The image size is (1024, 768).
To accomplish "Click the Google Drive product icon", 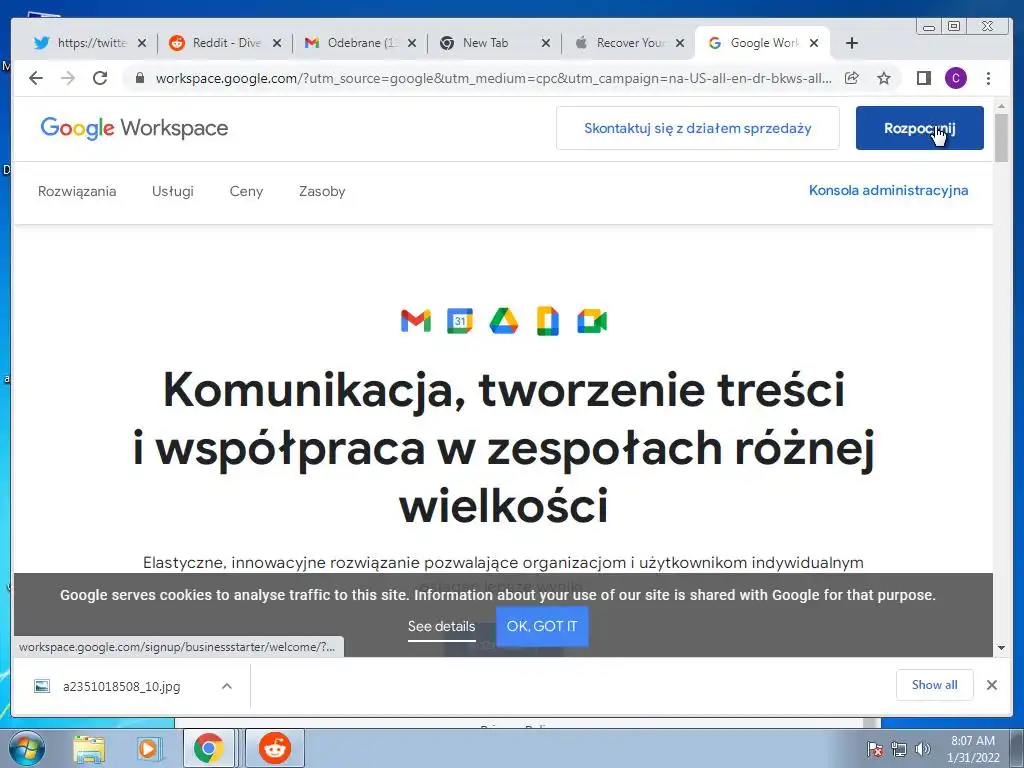I will pyautogui.click(x=504, y=321).
